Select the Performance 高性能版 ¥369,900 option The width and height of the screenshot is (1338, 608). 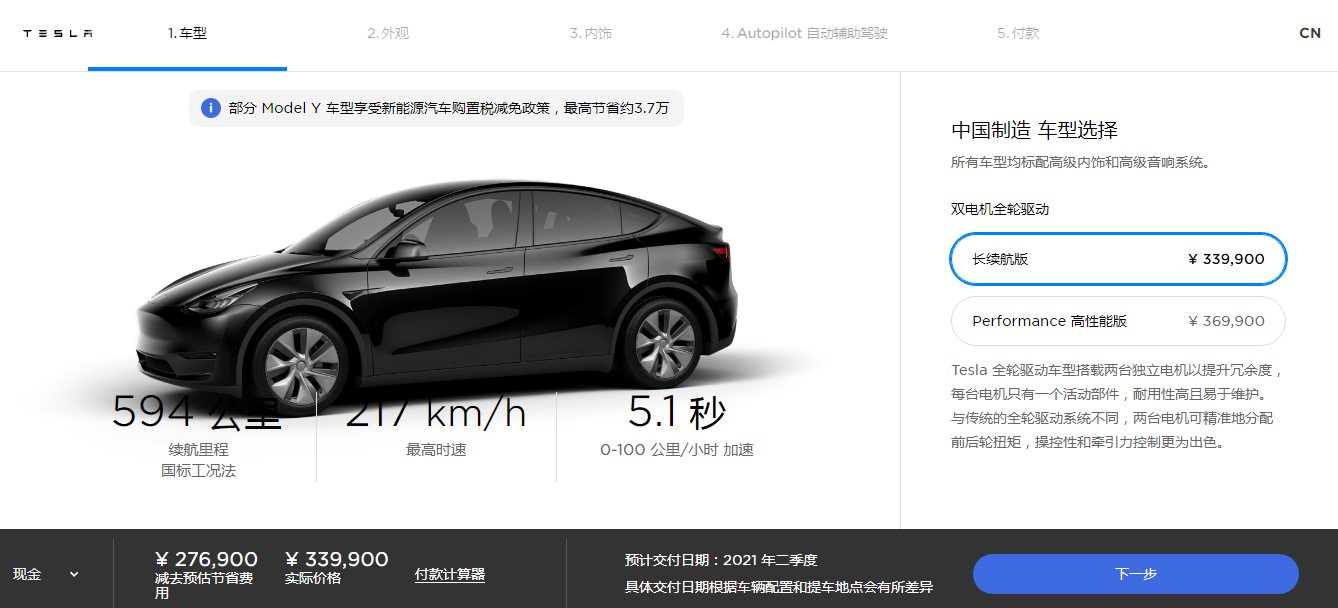[x=1118, y=321]
